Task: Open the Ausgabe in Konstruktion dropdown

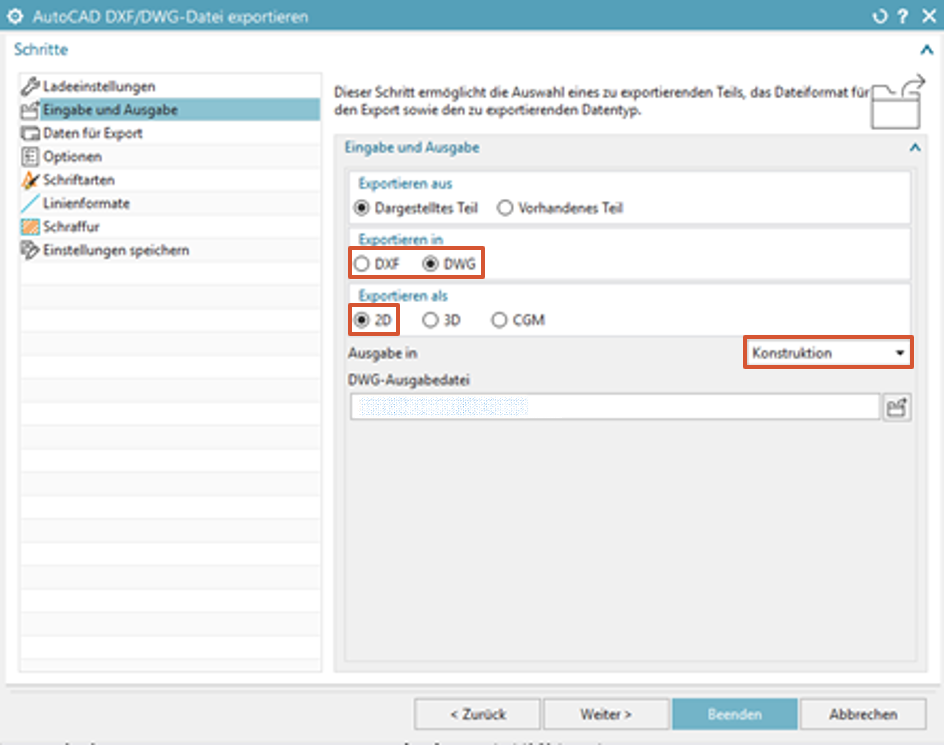Action: point(828,353)
